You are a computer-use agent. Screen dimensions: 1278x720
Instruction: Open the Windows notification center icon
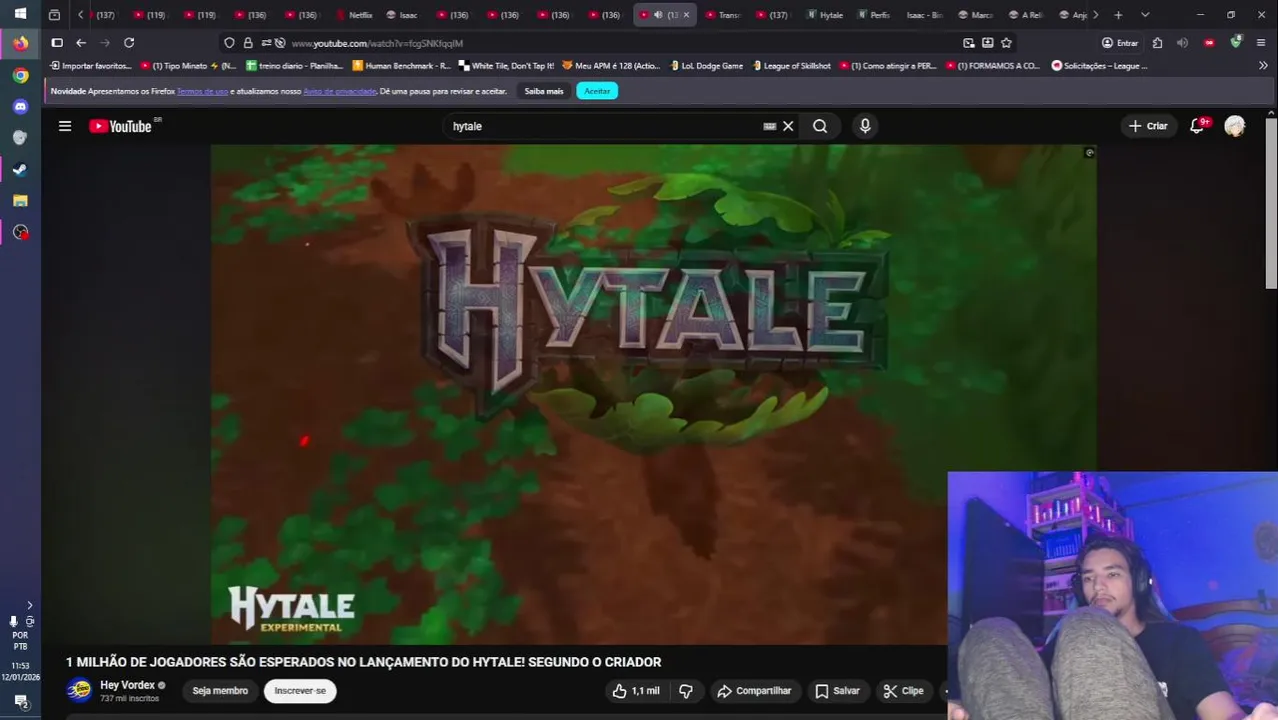[x=20, y=701]
